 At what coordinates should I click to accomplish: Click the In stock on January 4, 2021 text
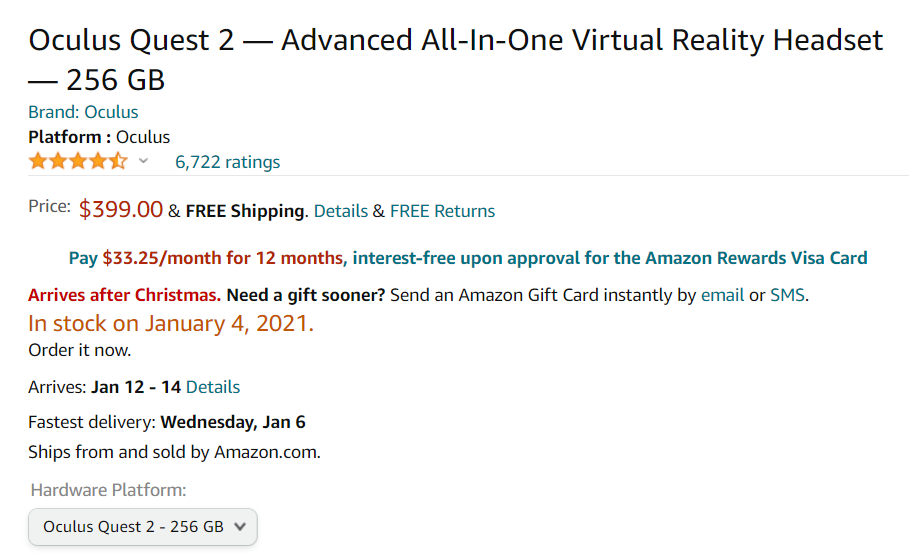pos(171,324)
